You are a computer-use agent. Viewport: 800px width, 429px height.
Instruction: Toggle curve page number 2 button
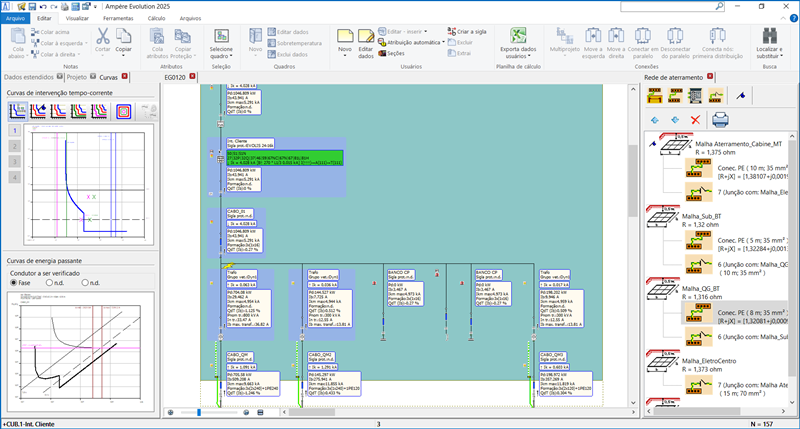click(x=15, y=146)
